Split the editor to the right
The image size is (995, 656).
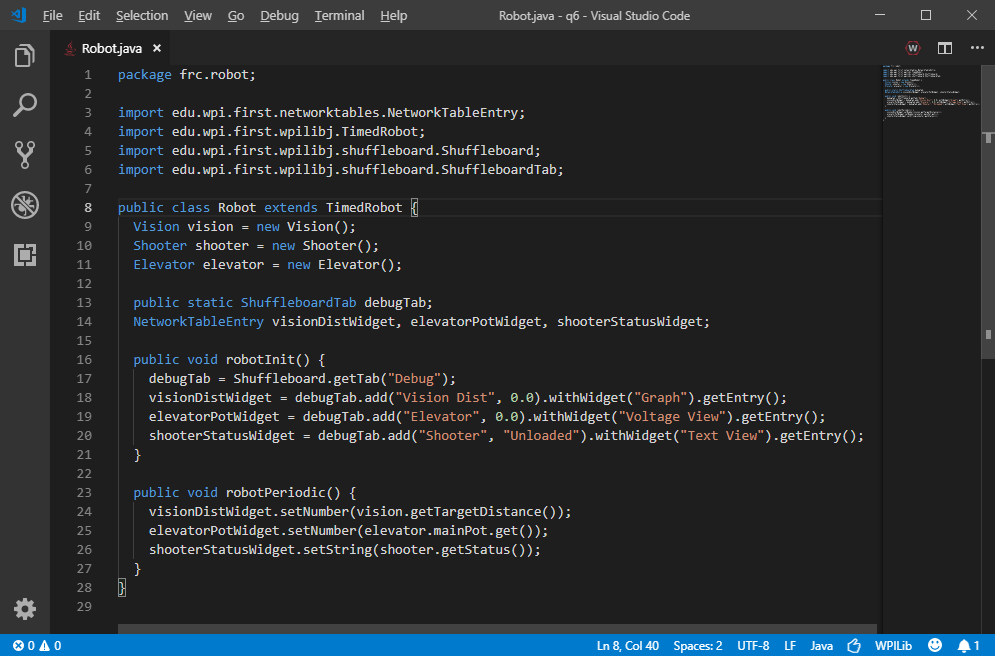coord(945,48)
